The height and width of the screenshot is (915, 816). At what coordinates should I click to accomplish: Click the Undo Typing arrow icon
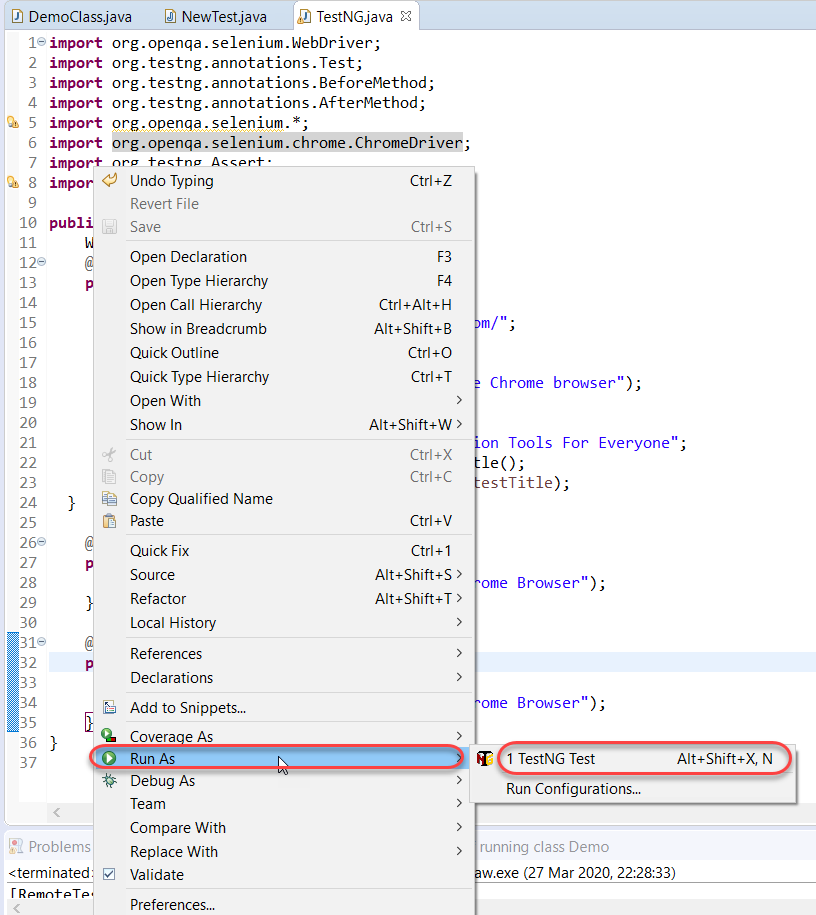tap(110, 180)
